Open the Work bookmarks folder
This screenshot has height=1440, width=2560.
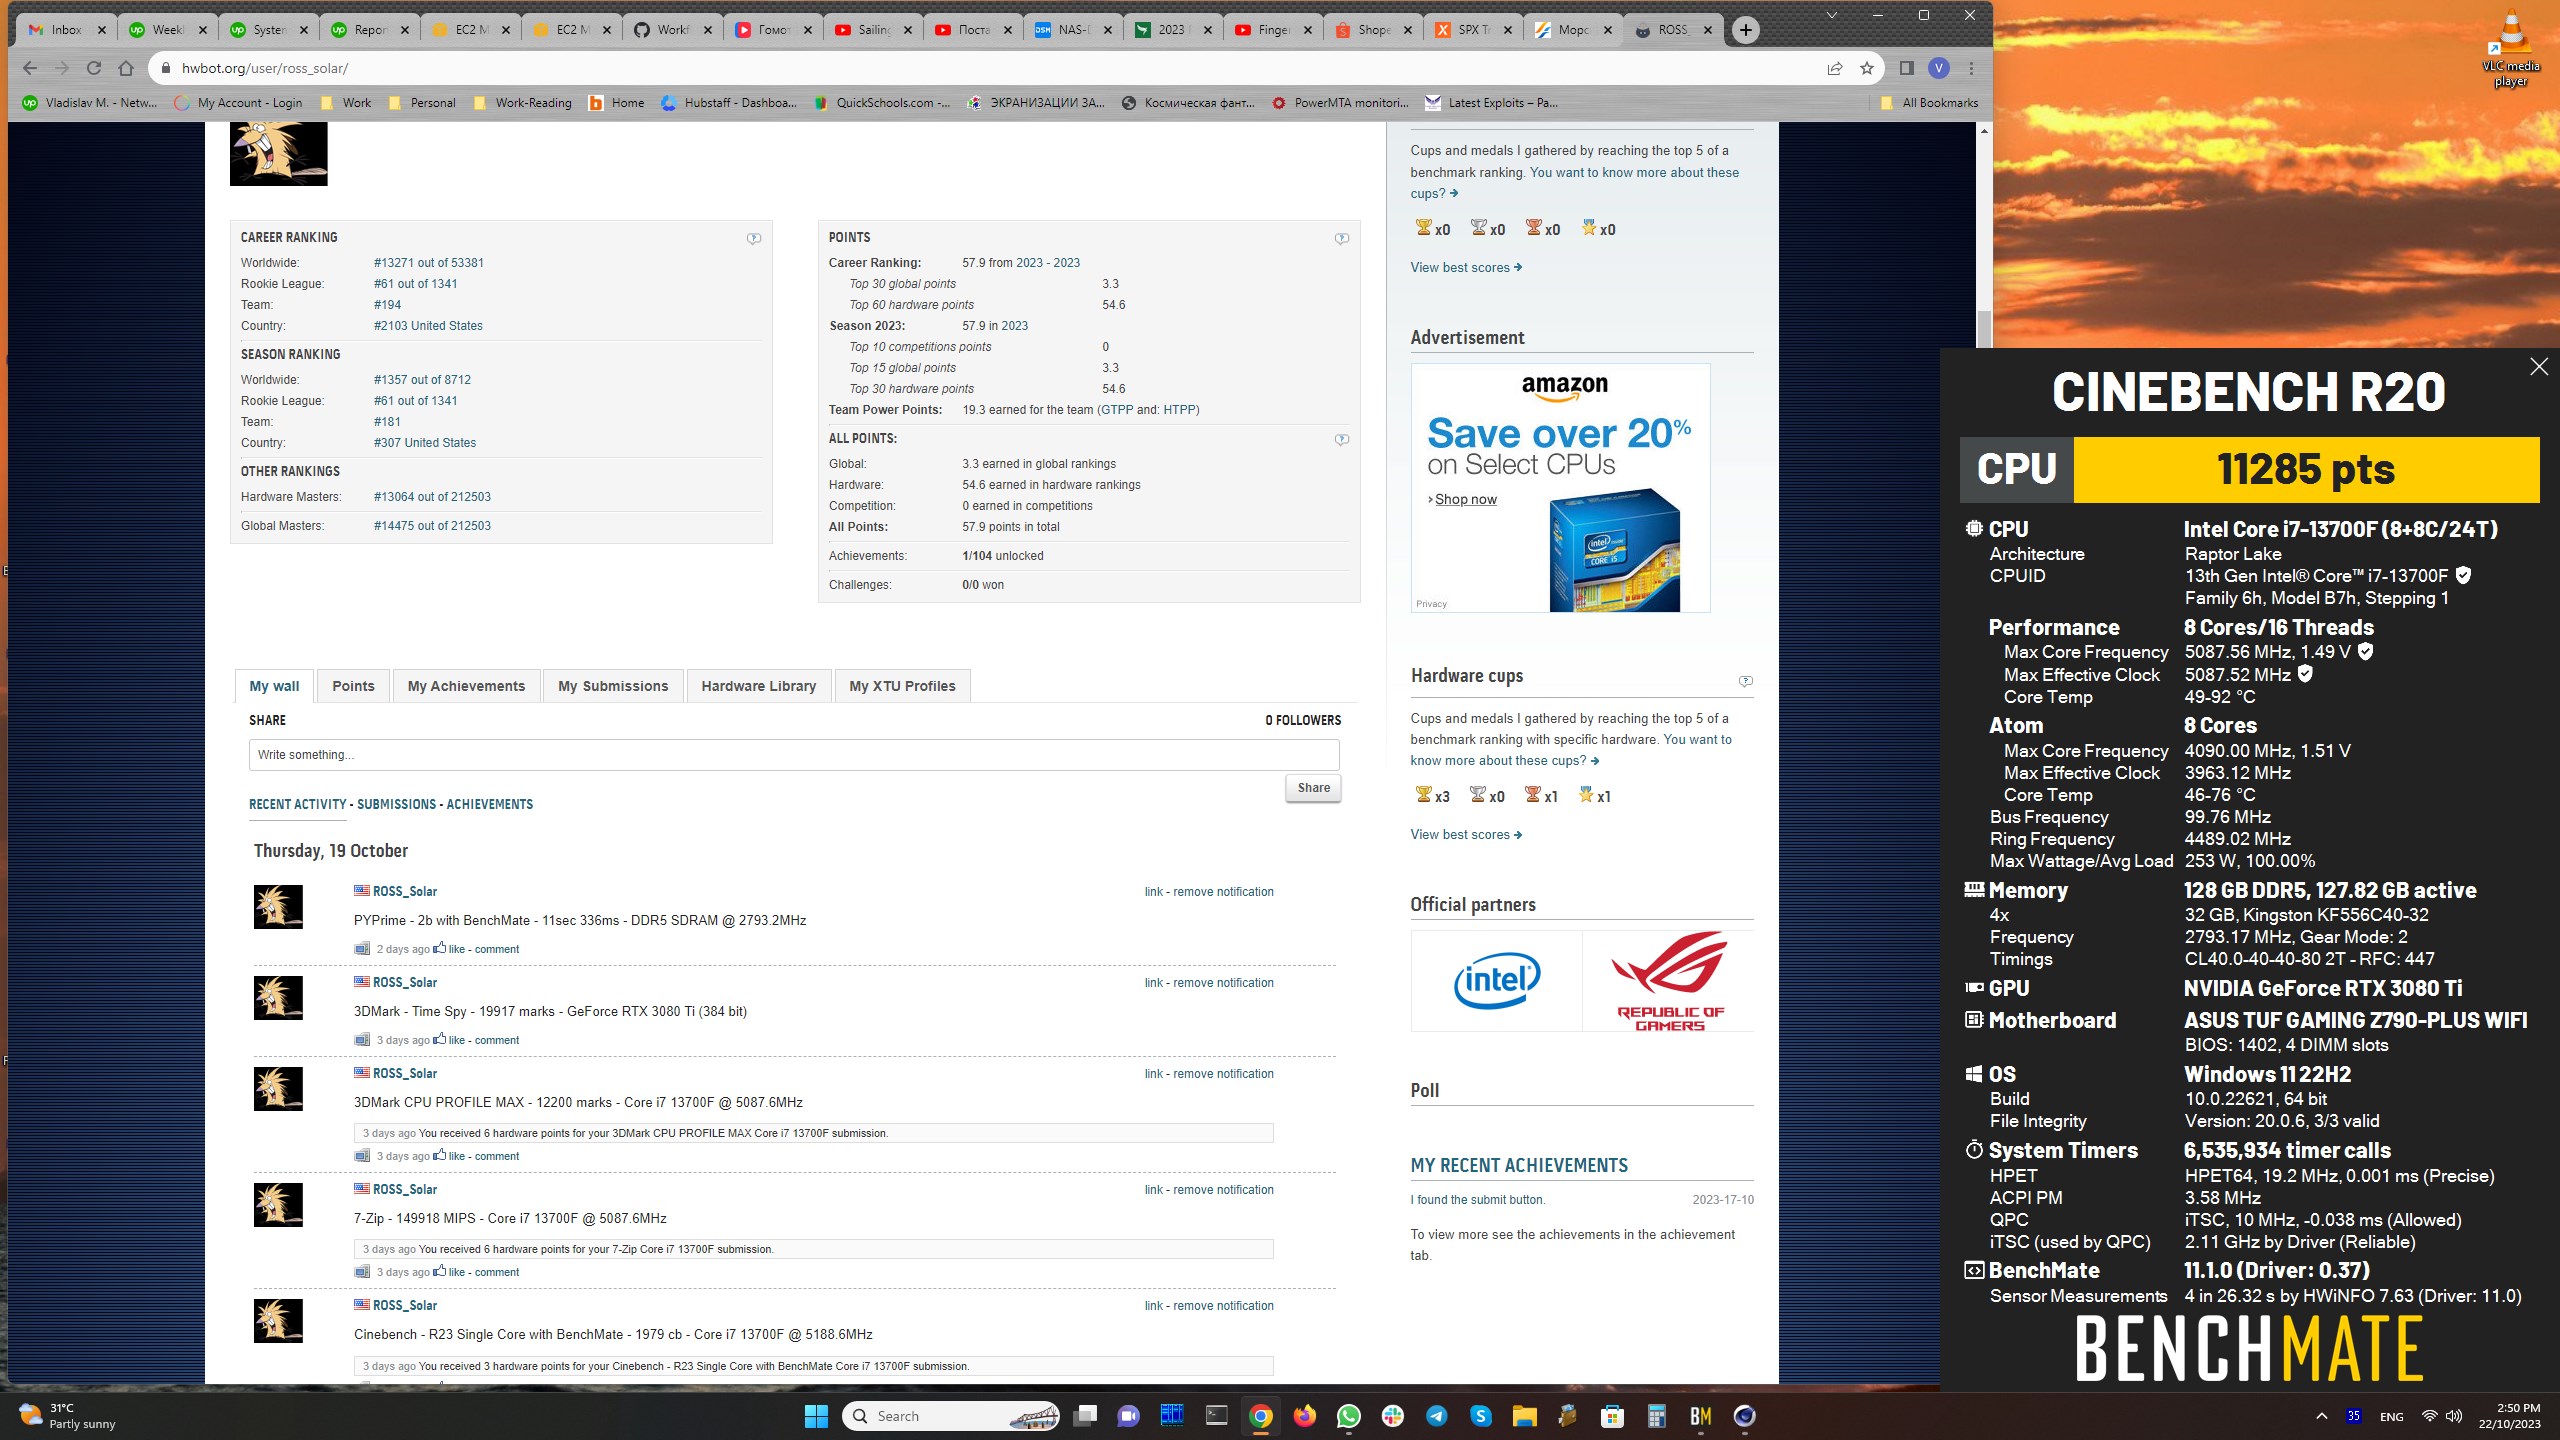(346, 103)
